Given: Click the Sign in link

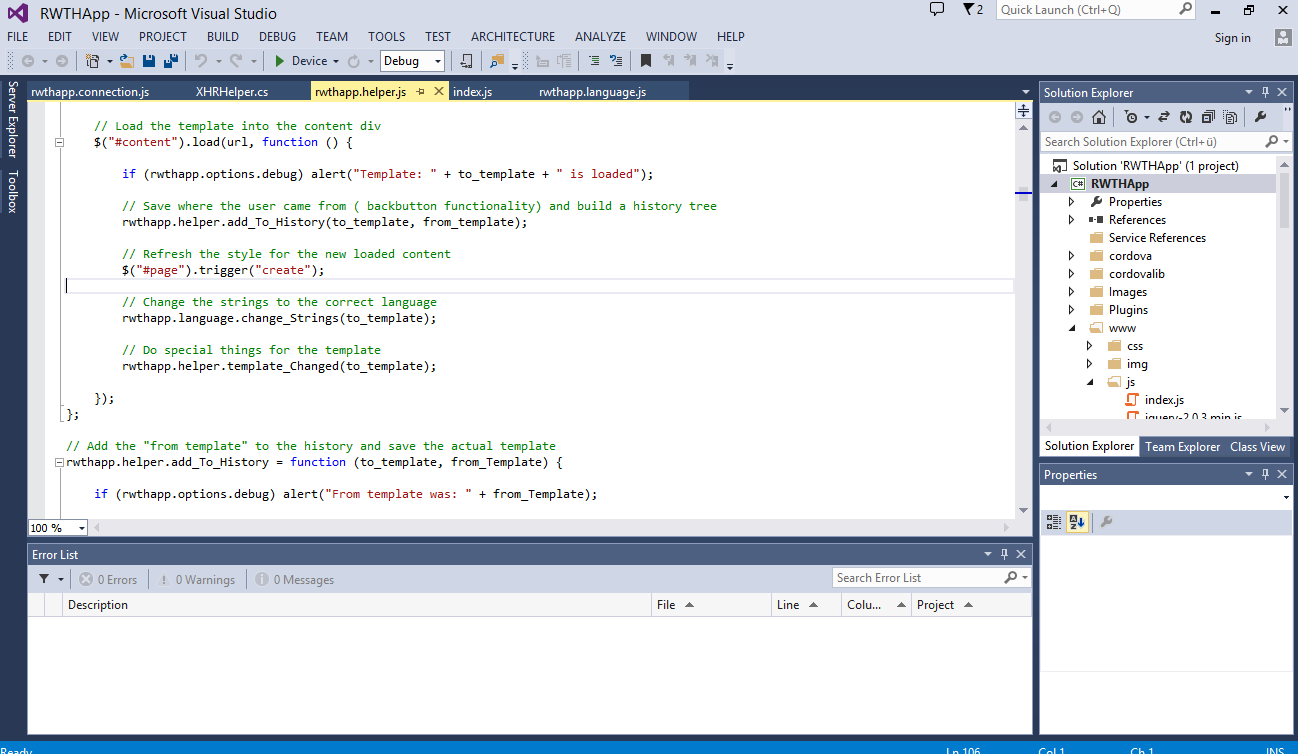Looking at the screenshot, I should [x=1232, y=38].
